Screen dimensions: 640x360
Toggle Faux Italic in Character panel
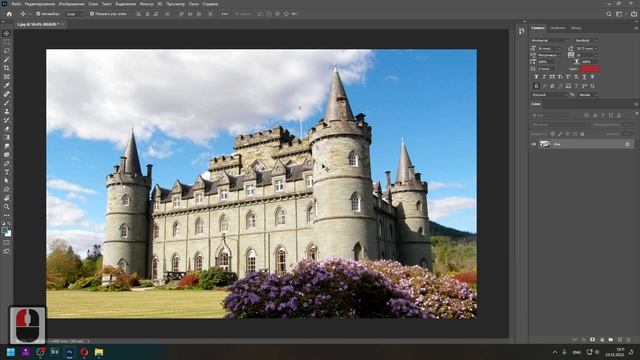point(544,77)
